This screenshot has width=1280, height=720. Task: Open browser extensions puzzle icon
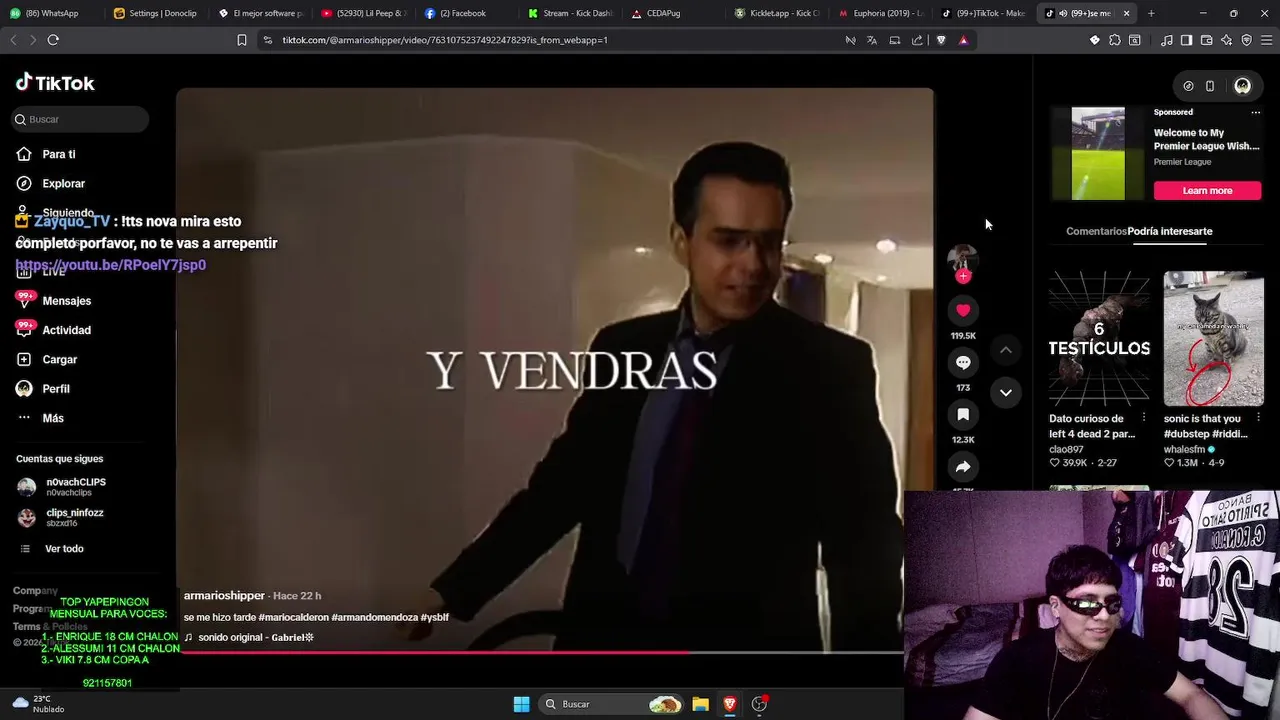(x=1115, y=40)
